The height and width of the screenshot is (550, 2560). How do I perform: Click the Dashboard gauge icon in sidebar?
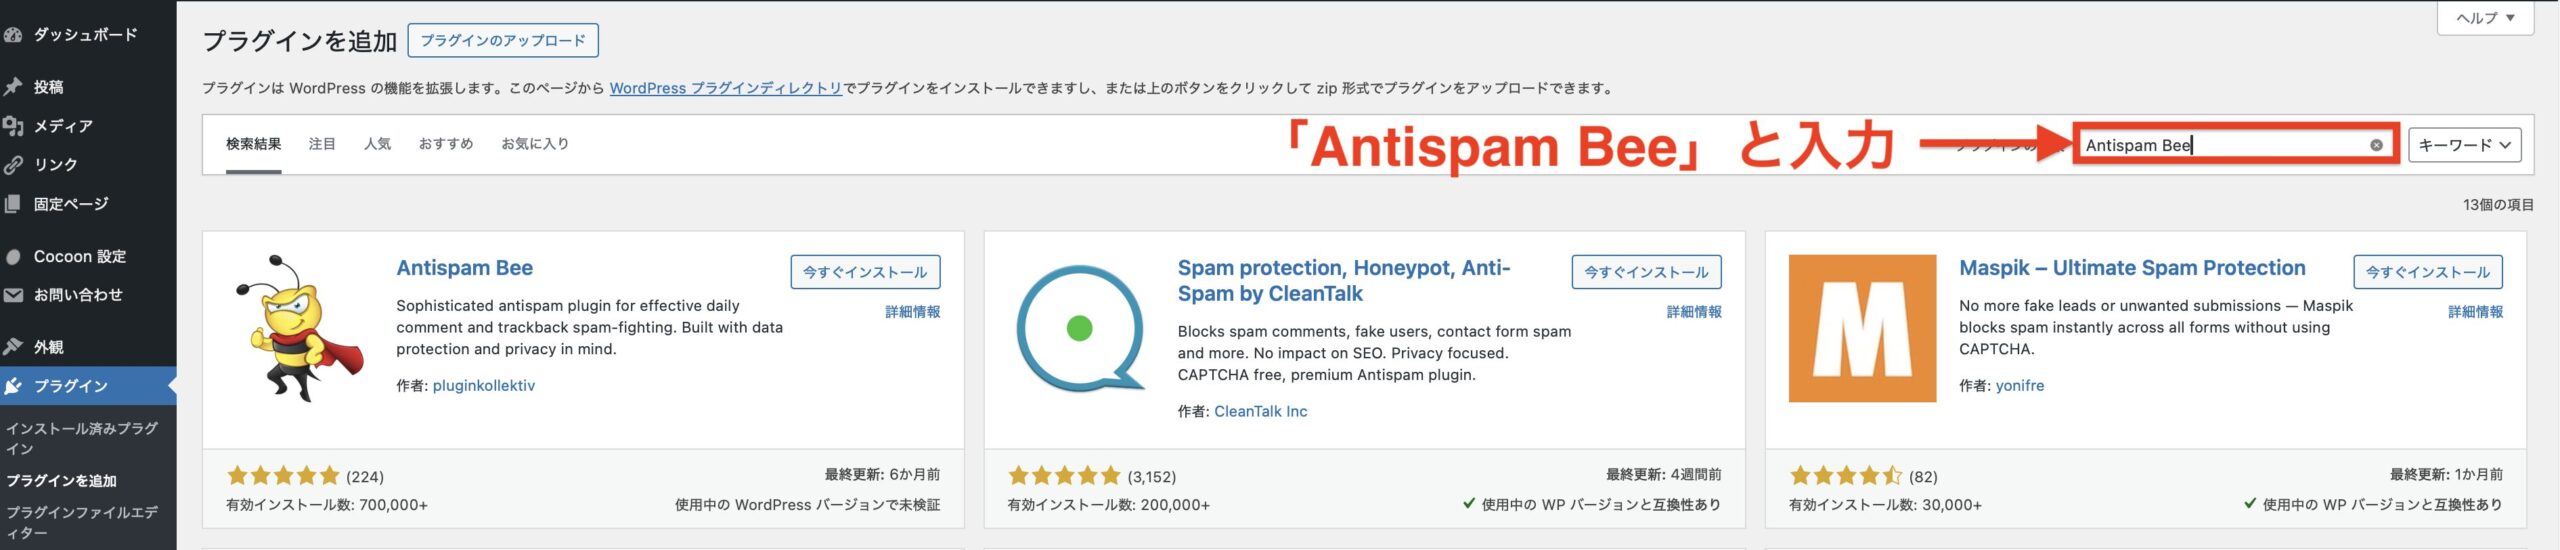tap(13, 35)
